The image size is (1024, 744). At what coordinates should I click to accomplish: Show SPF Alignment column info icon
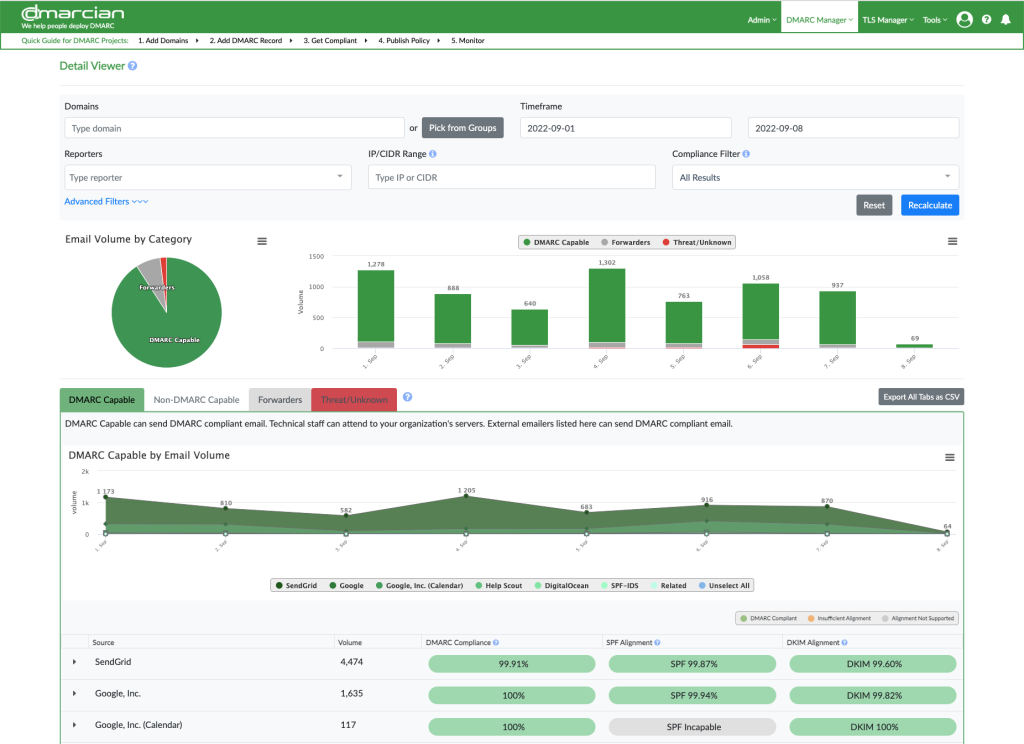pyautogui.click(x=658, y=643)
